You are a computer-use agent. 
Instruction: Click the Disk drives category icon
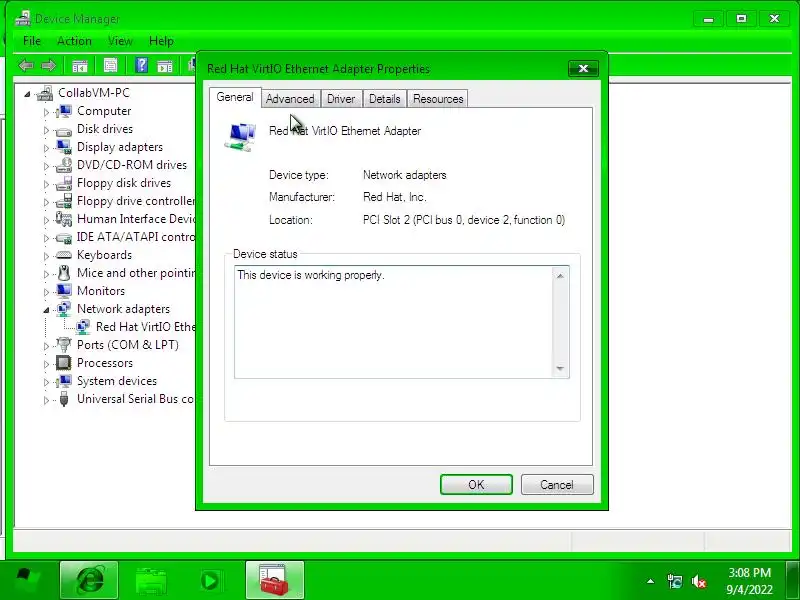[x=64, y=130]
